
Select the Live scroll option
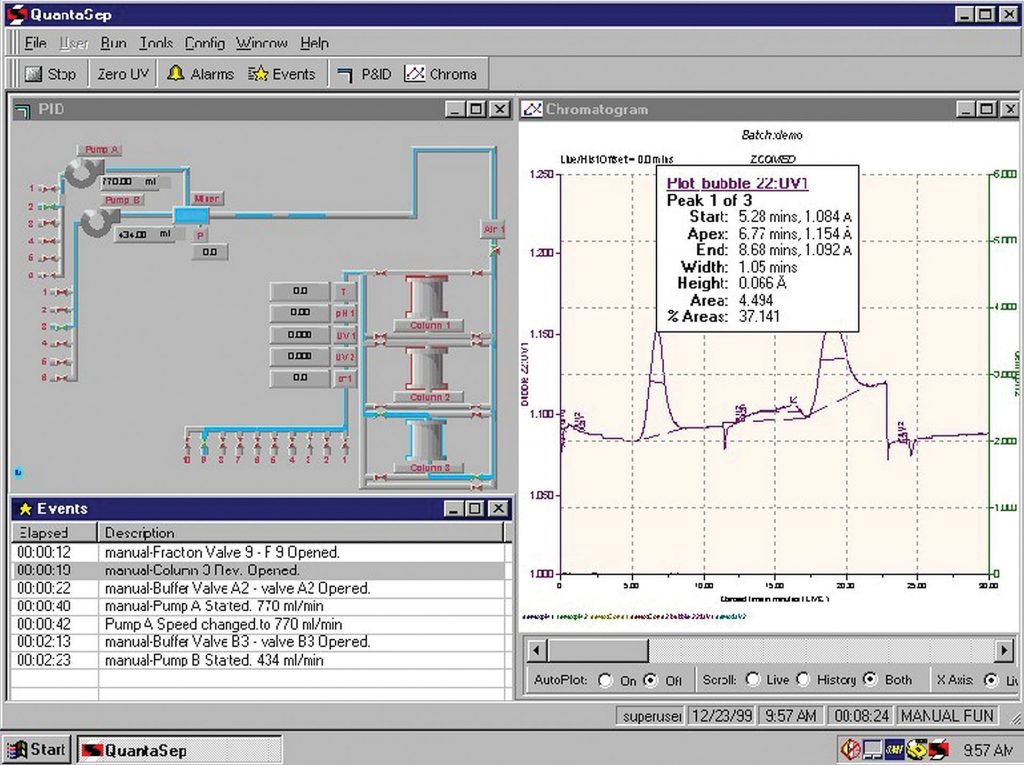tap(752, 680)
